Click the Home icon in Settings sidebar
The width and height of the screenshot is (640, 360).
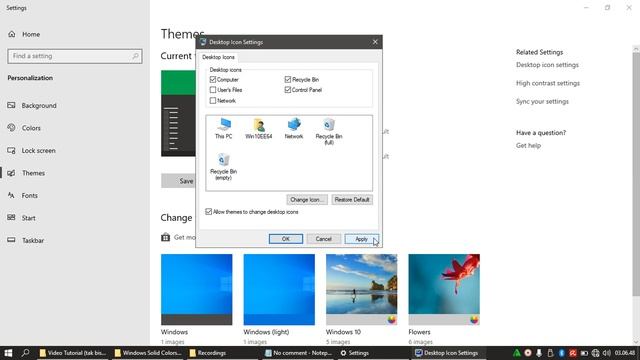[x=12, y=34]
